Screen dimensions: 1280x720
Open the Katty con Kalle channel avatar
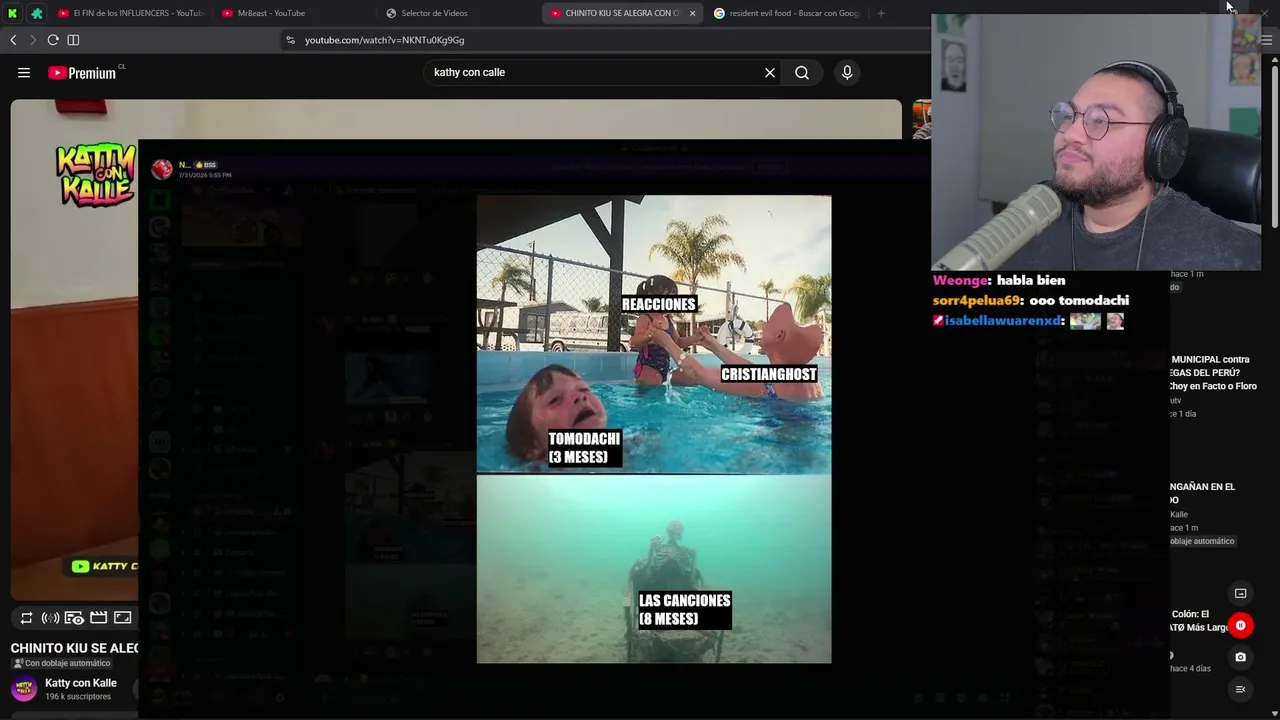coord(24,689)
